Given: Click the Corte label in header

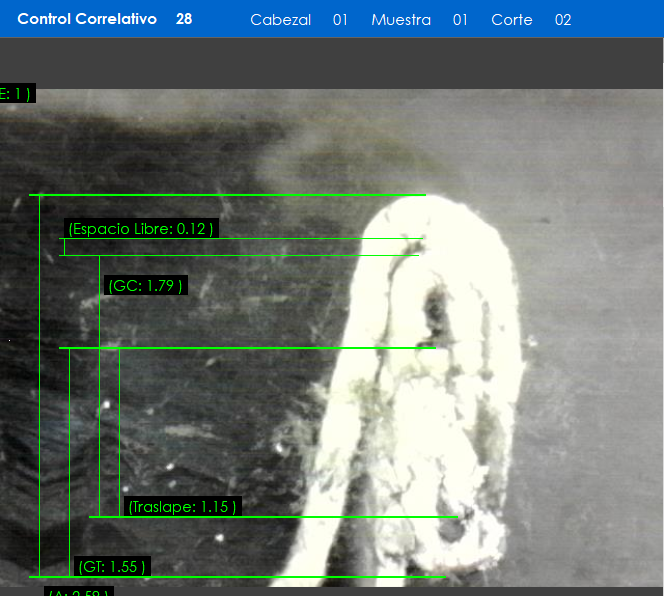Looking at the screenshot, I should coord(511,20).
